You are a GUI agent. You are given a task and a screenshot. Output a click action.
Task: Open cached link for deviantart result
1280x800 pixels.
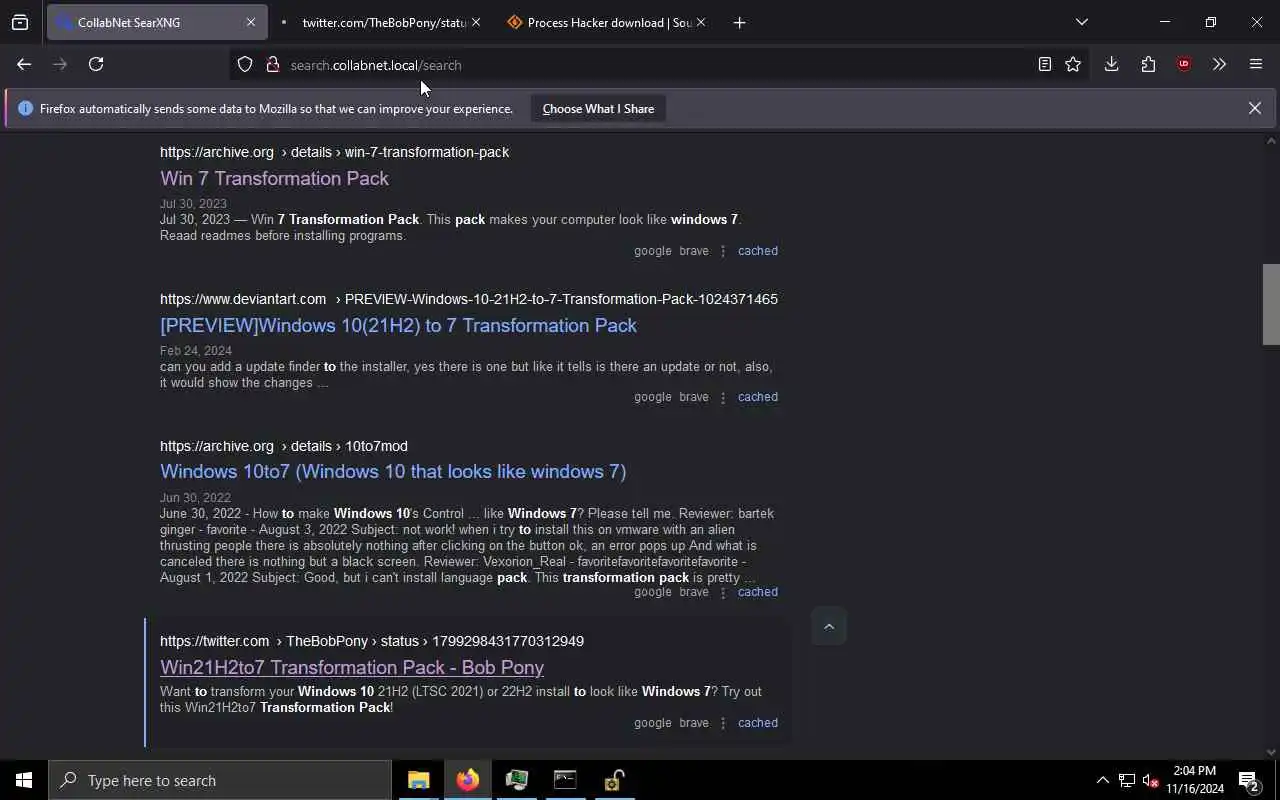tap(757, 397)
